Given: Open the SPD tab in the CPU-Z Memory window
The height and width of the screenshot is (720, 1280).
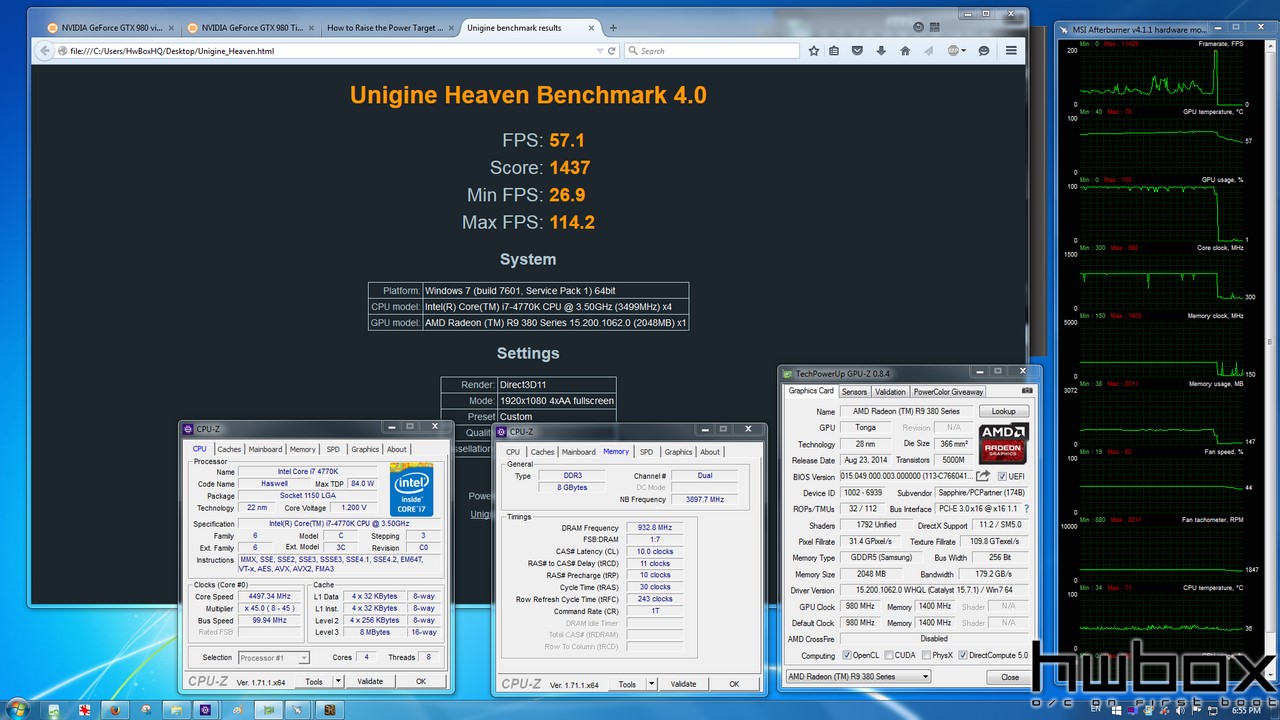Looking at the screenshot, I should coord(646,452).
